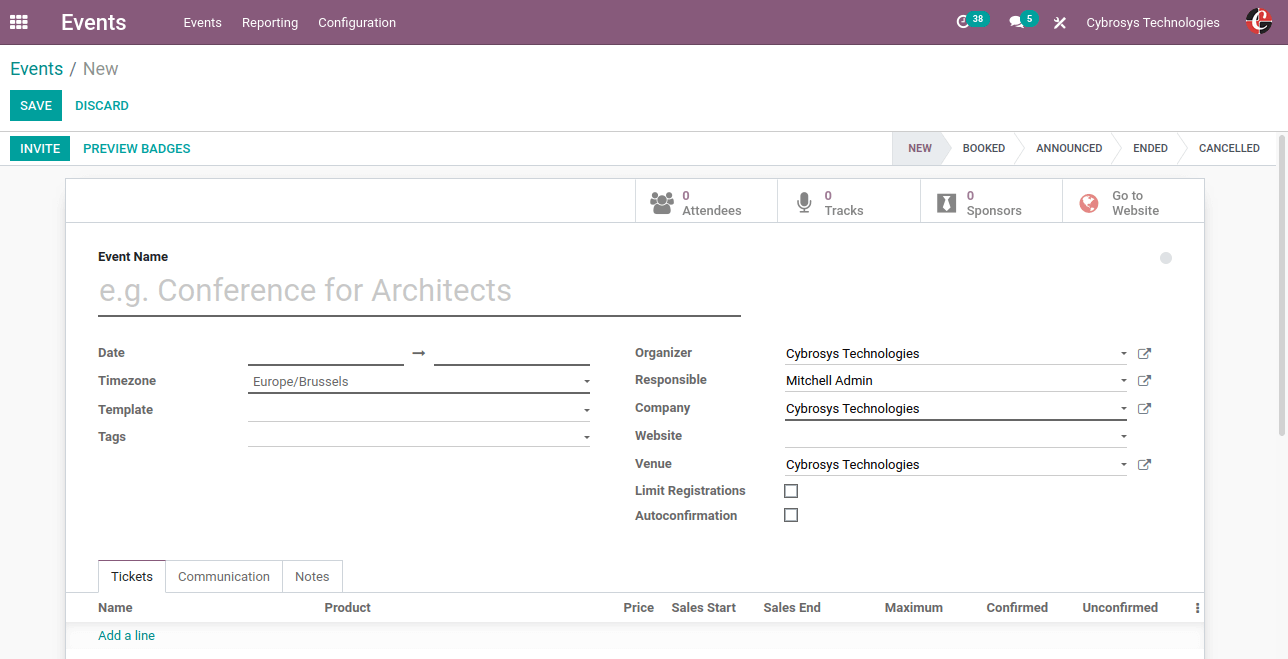Click the Attendees people icon
This screenshot has height=659, width=1288.
pyautogui.click(x=662, y=203)
